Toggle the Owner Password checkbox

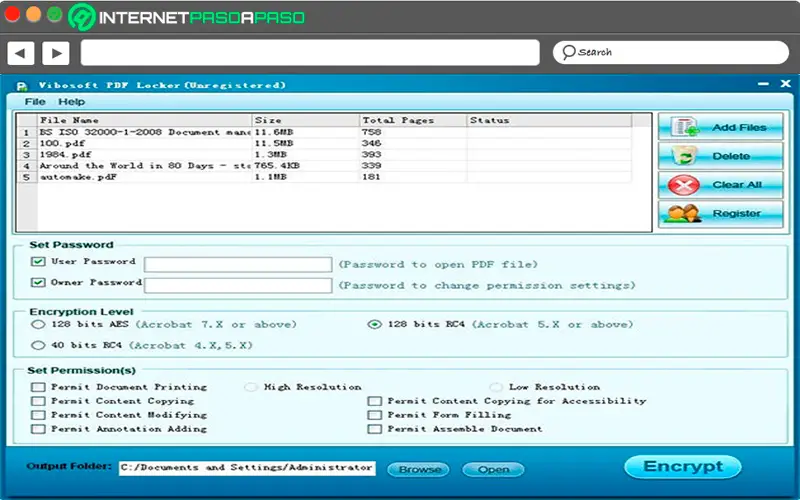pos(38,282)
